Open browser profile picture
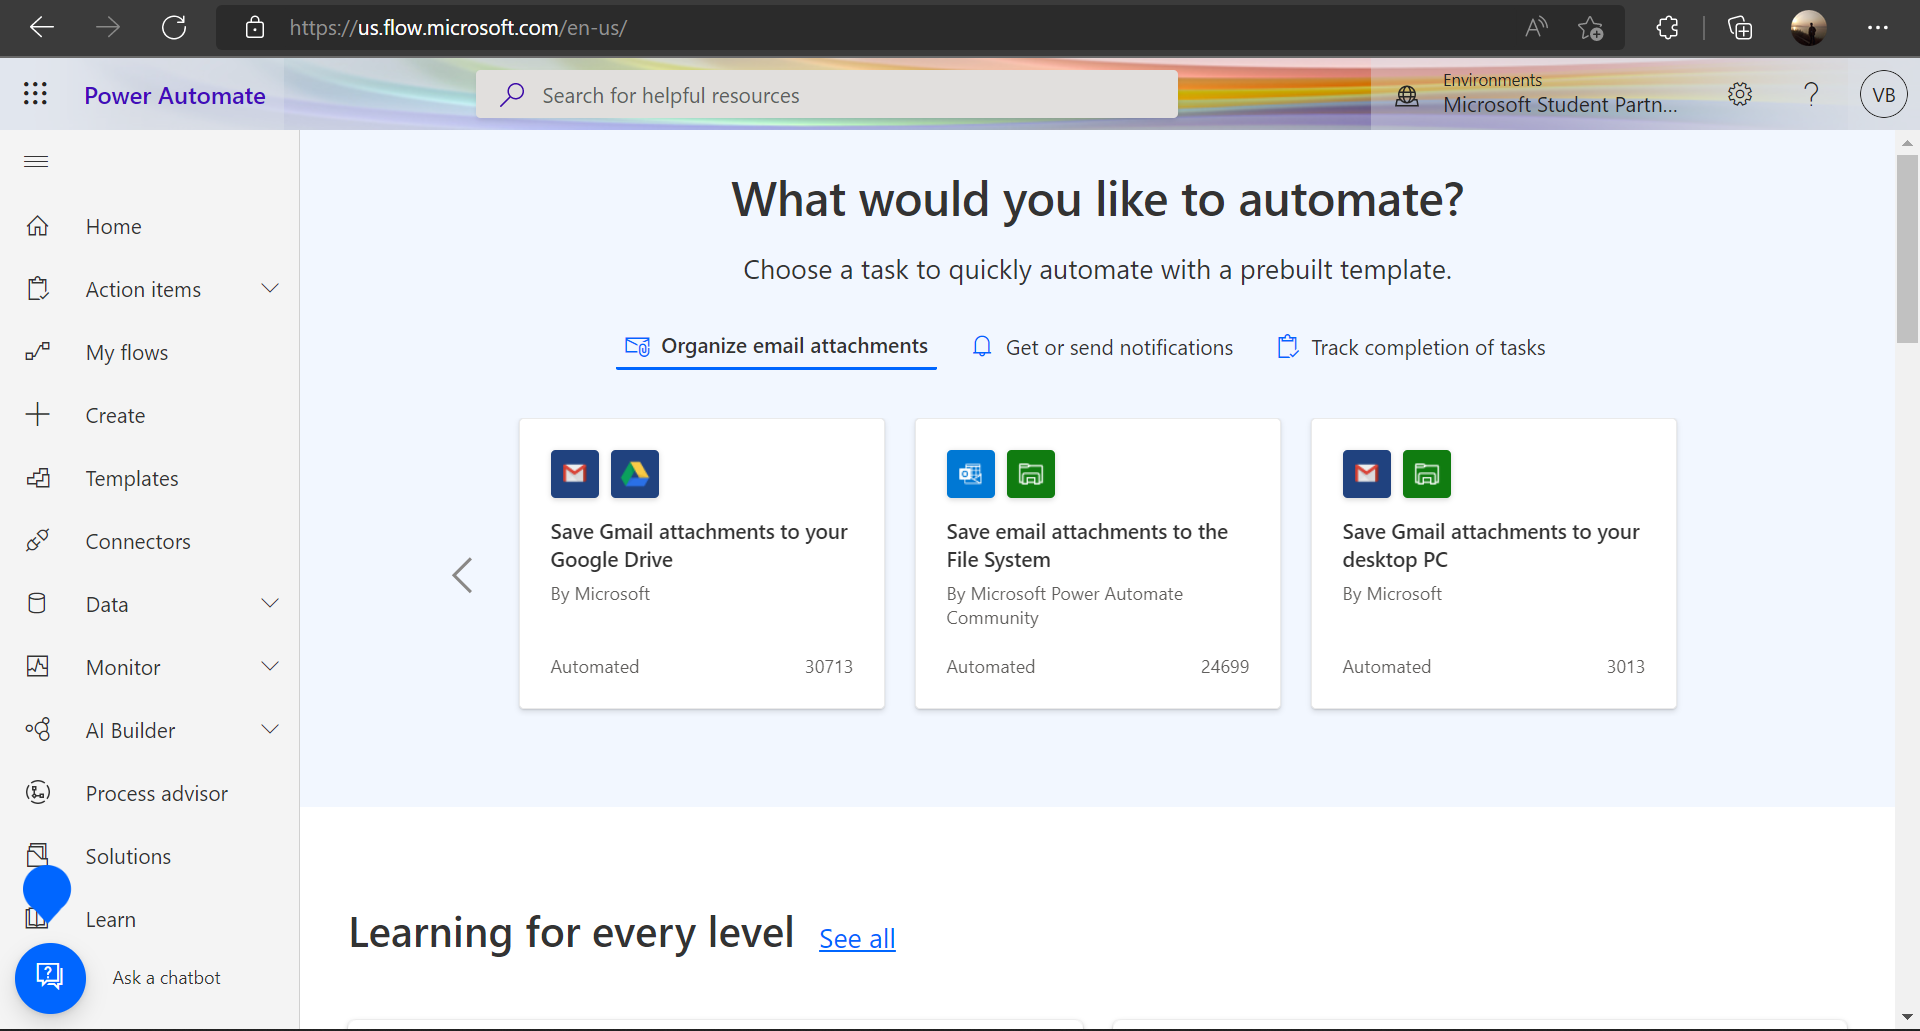This screenshot has height=1031, width=1920. pos(1808,28)
